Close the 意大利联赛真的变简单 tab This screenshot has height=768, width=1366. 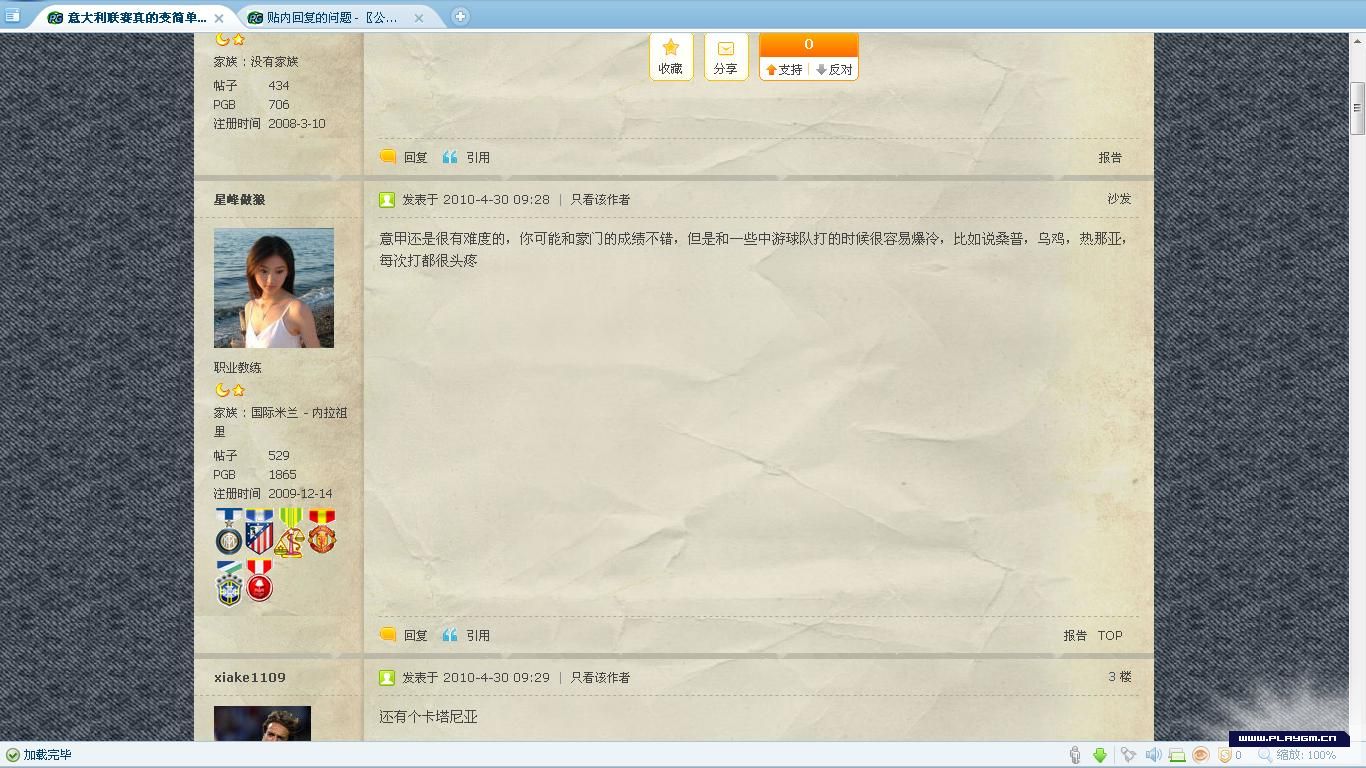pos(219,18)
